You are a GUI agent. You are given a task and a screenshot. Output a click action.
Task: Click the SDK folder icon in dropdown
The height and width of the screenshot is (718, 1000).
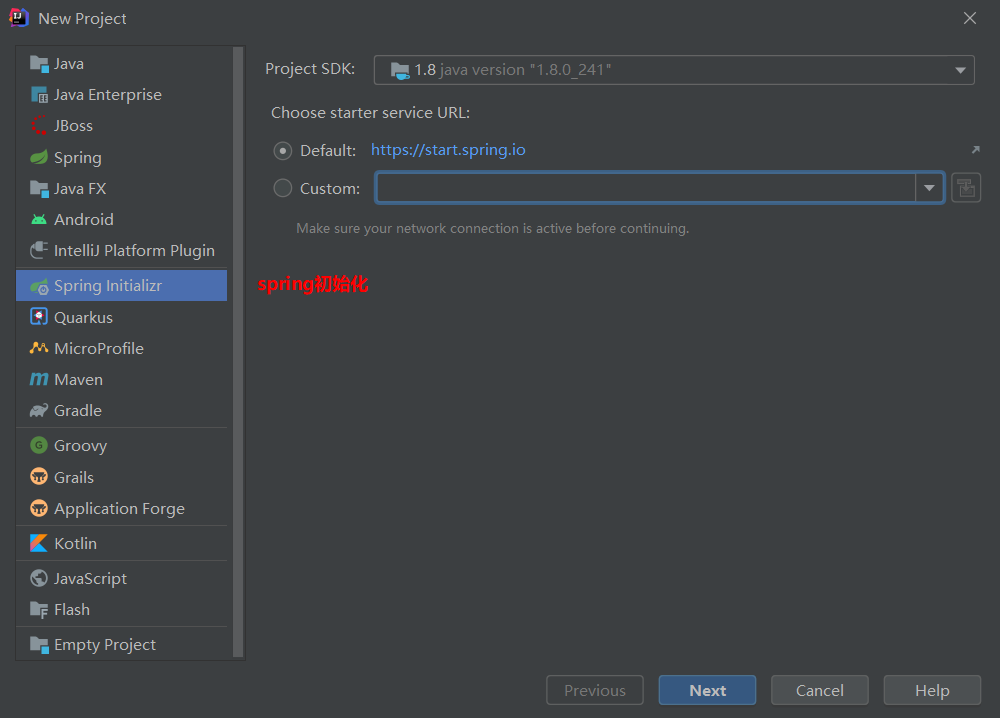400,70
